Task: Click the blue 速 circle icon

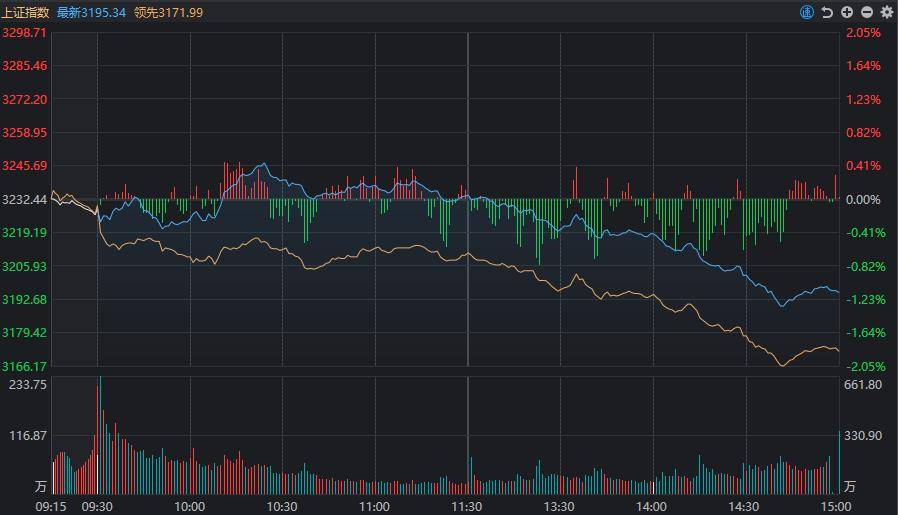Action: 806,12
